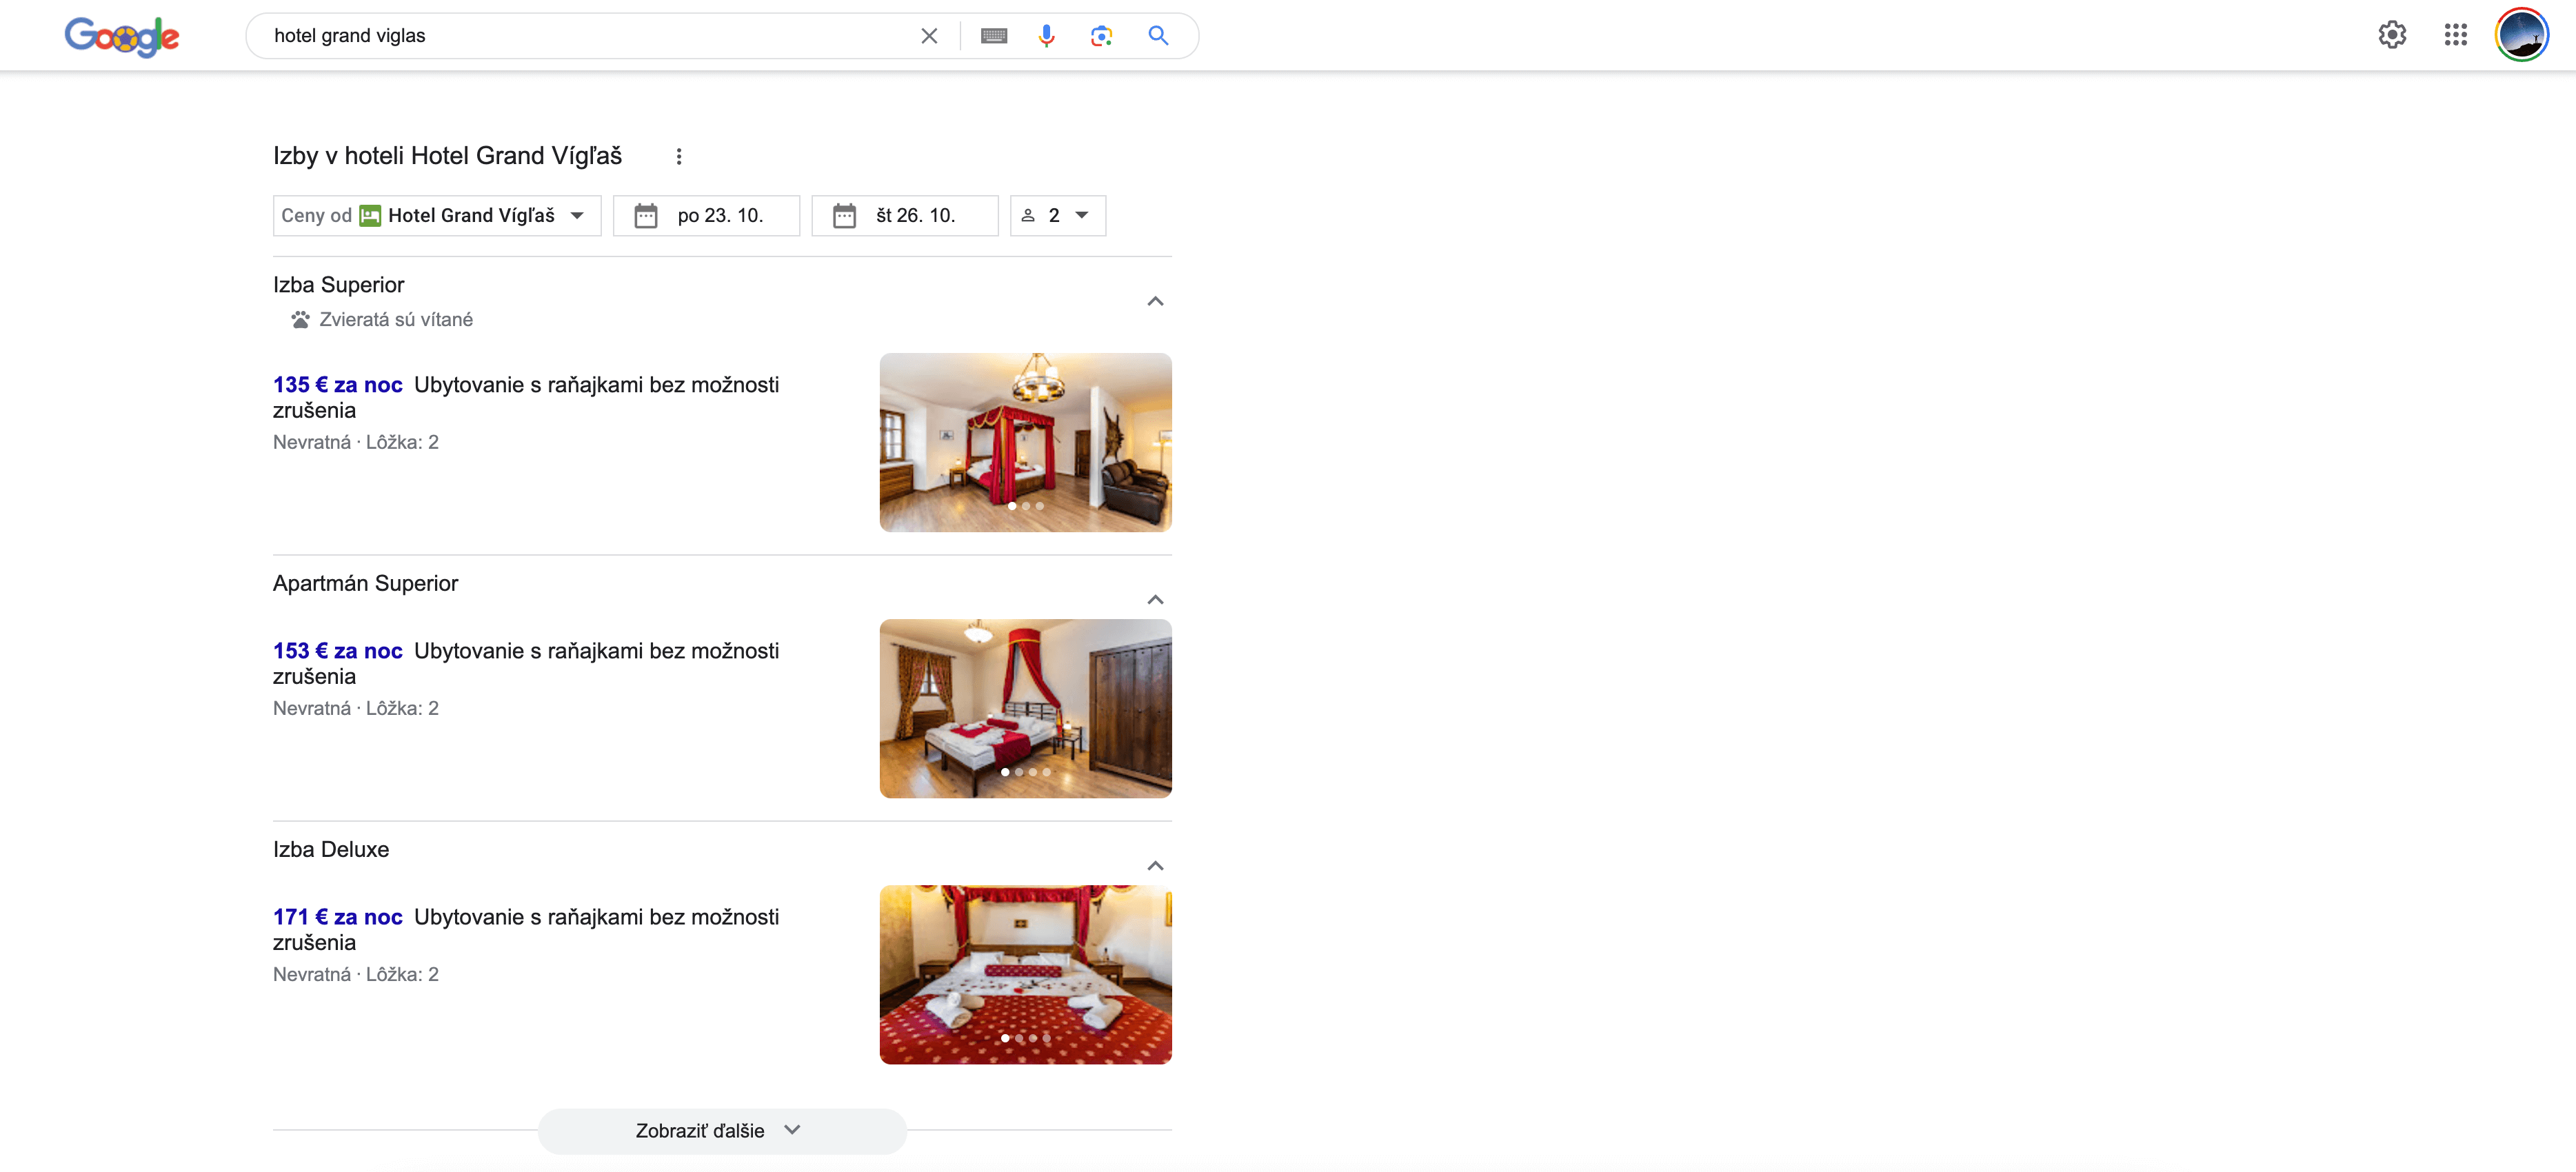Pick check-in date po 23. 10.

(x=706, y=216)
